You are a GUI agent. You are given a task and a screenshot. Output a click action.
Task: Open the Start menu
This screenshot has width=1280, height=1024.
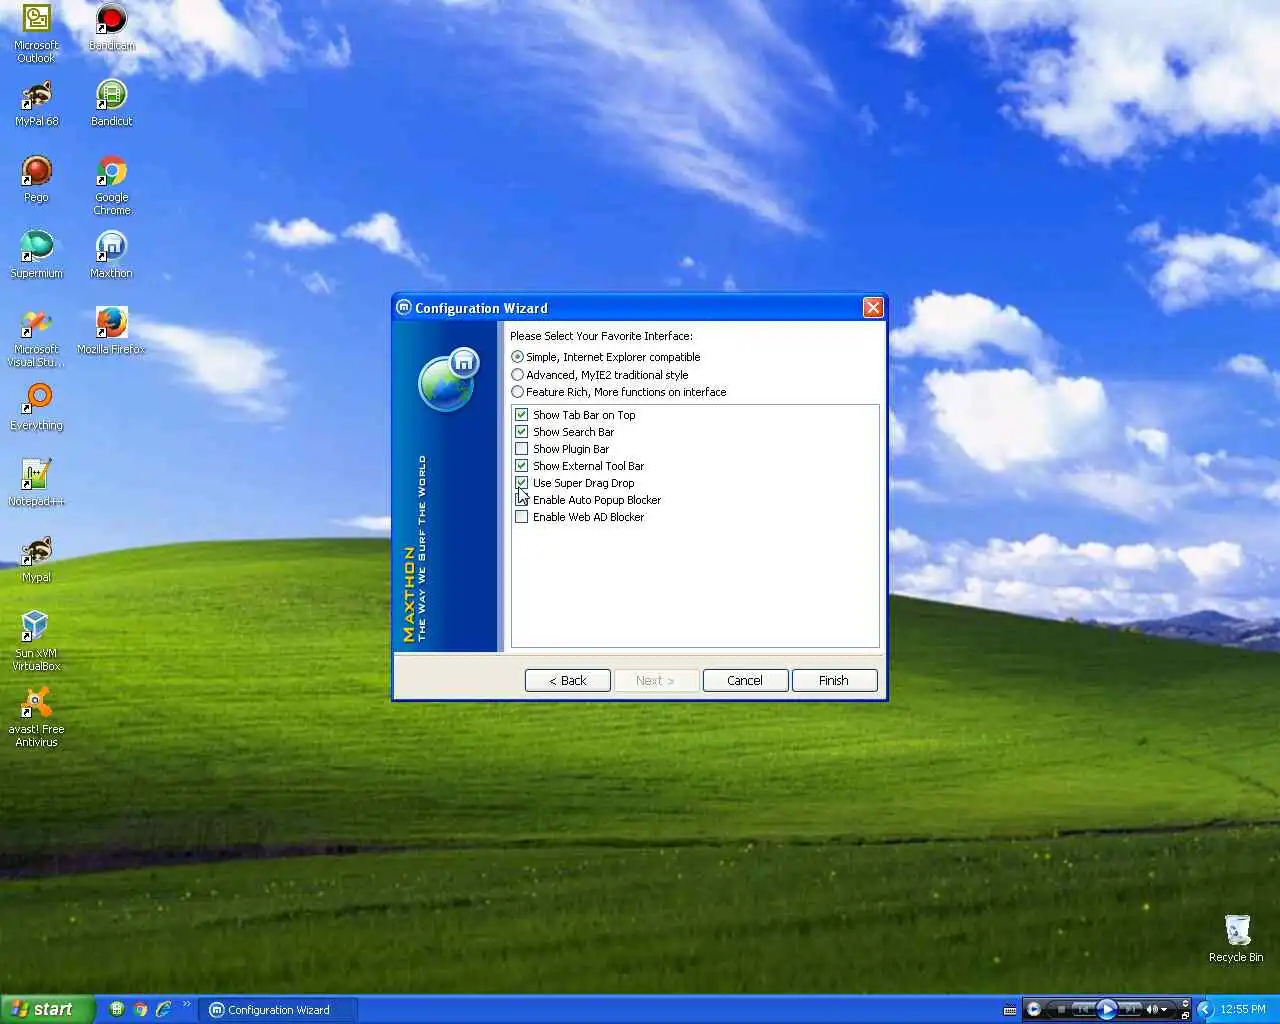(47, 1009)
